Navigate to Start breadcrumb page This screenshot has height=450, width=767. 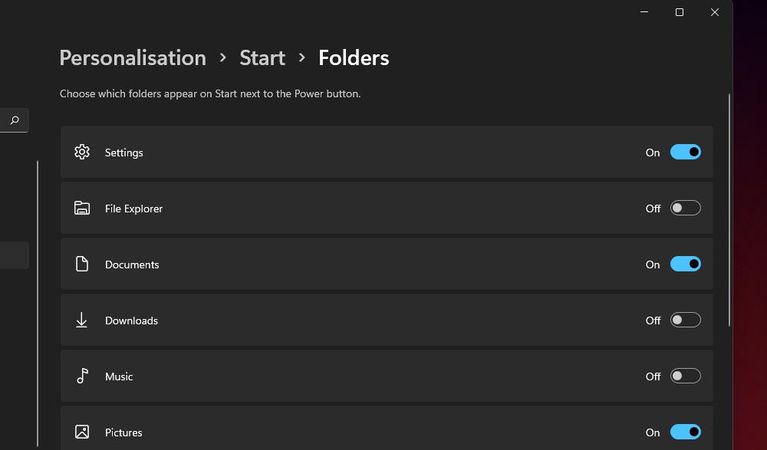pyautogui.click(x=262, y=58)
